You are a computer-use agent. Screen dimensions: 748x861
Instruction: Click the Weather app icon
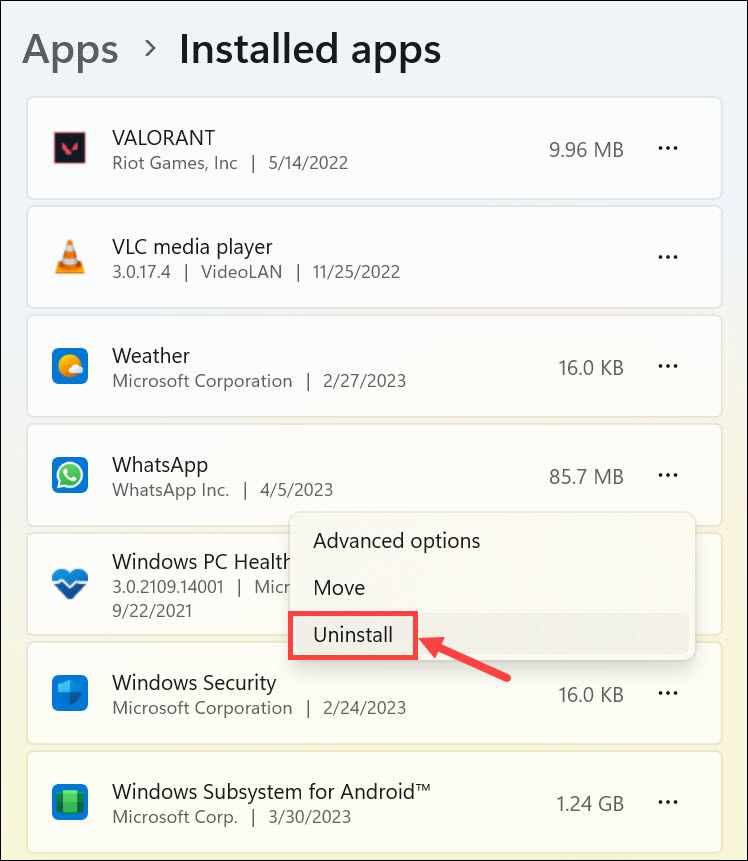70,366
